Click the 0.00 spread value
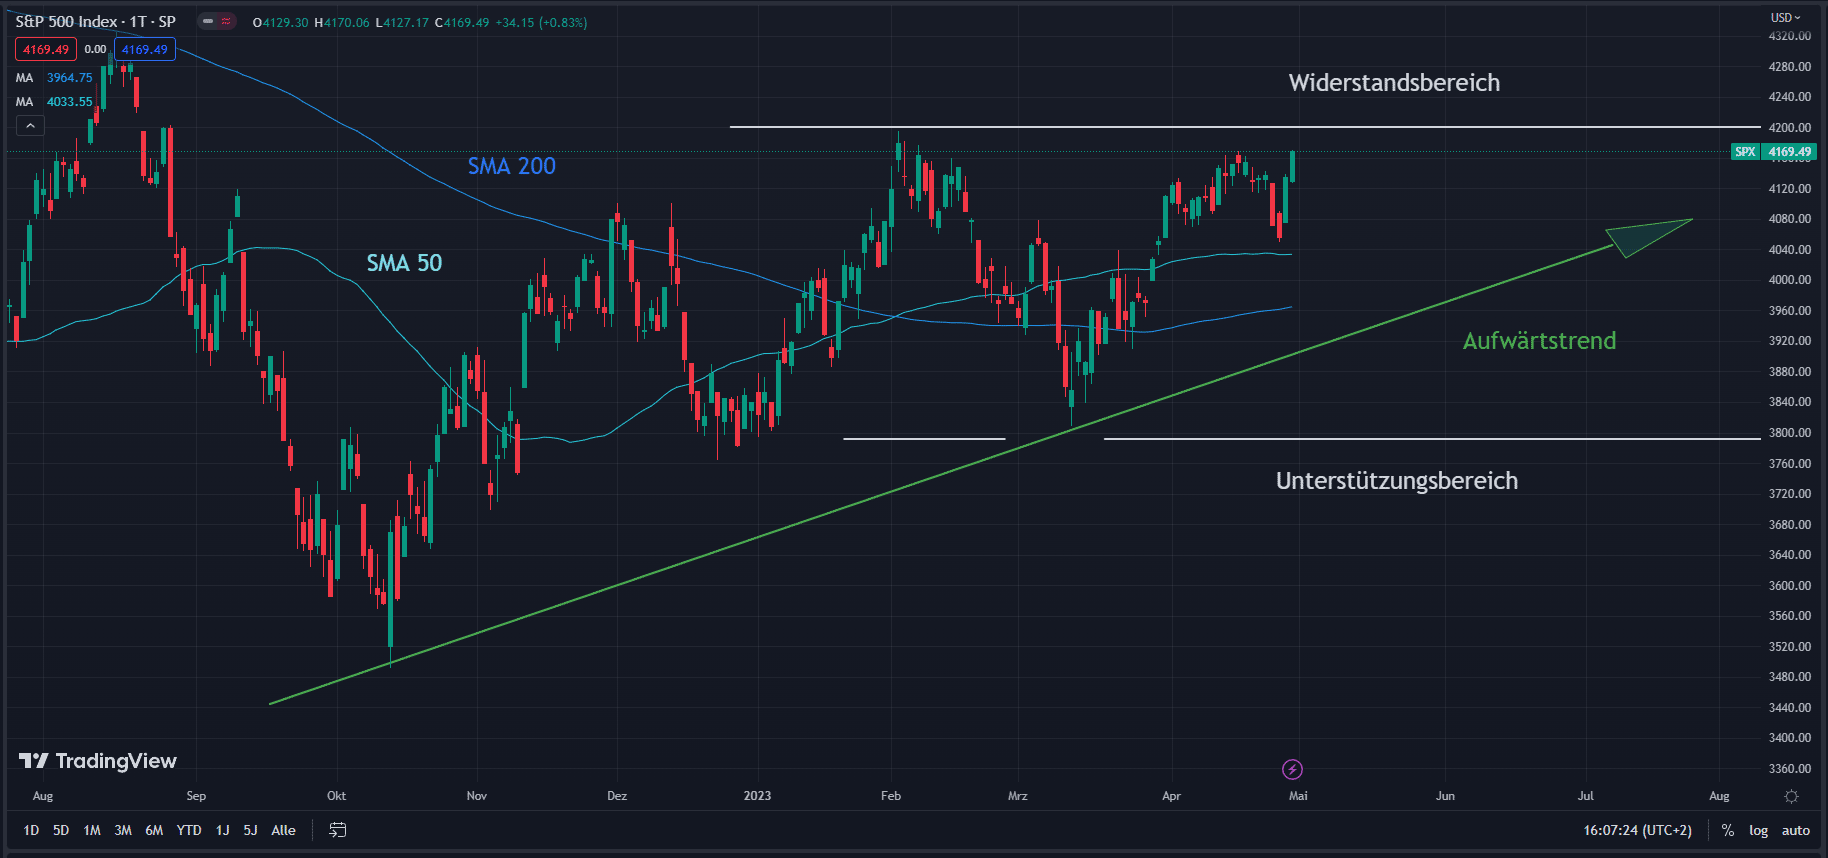The image size is (1828, 858). tap(95, 49)
